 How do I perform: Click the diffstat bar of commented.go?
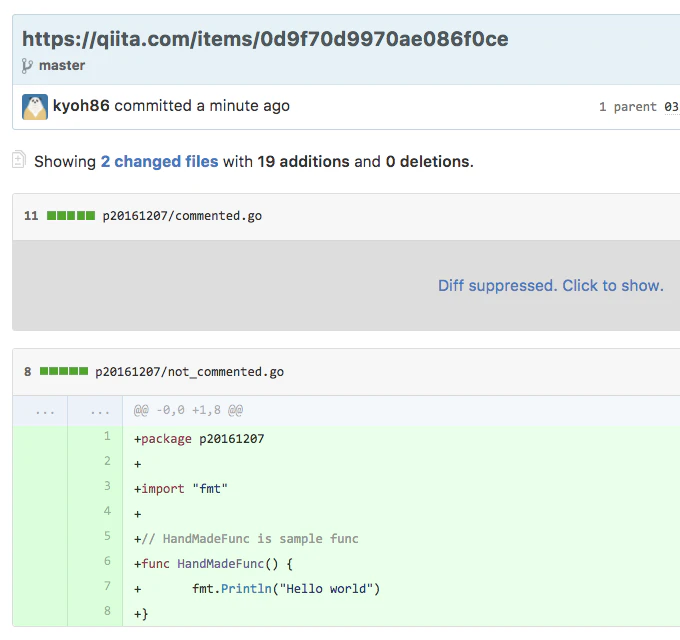point(71,216)
